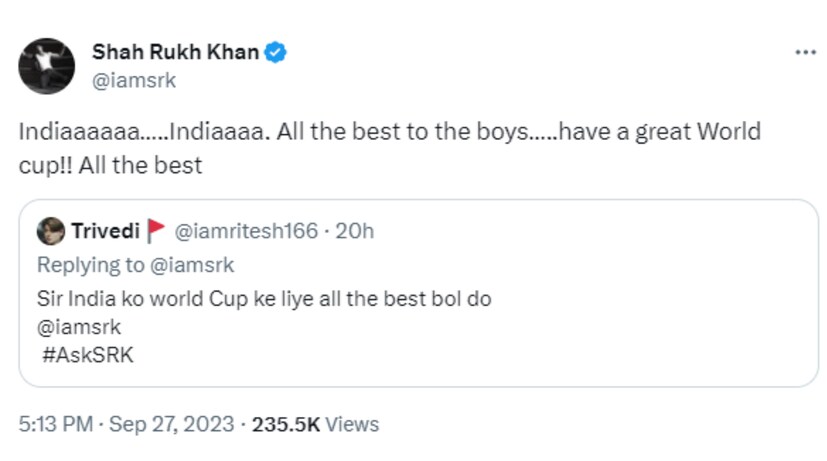Open the @iamsrk handle under the name
Image resolution: width=827 pixels, height=461 pixels.
[134, 80]
